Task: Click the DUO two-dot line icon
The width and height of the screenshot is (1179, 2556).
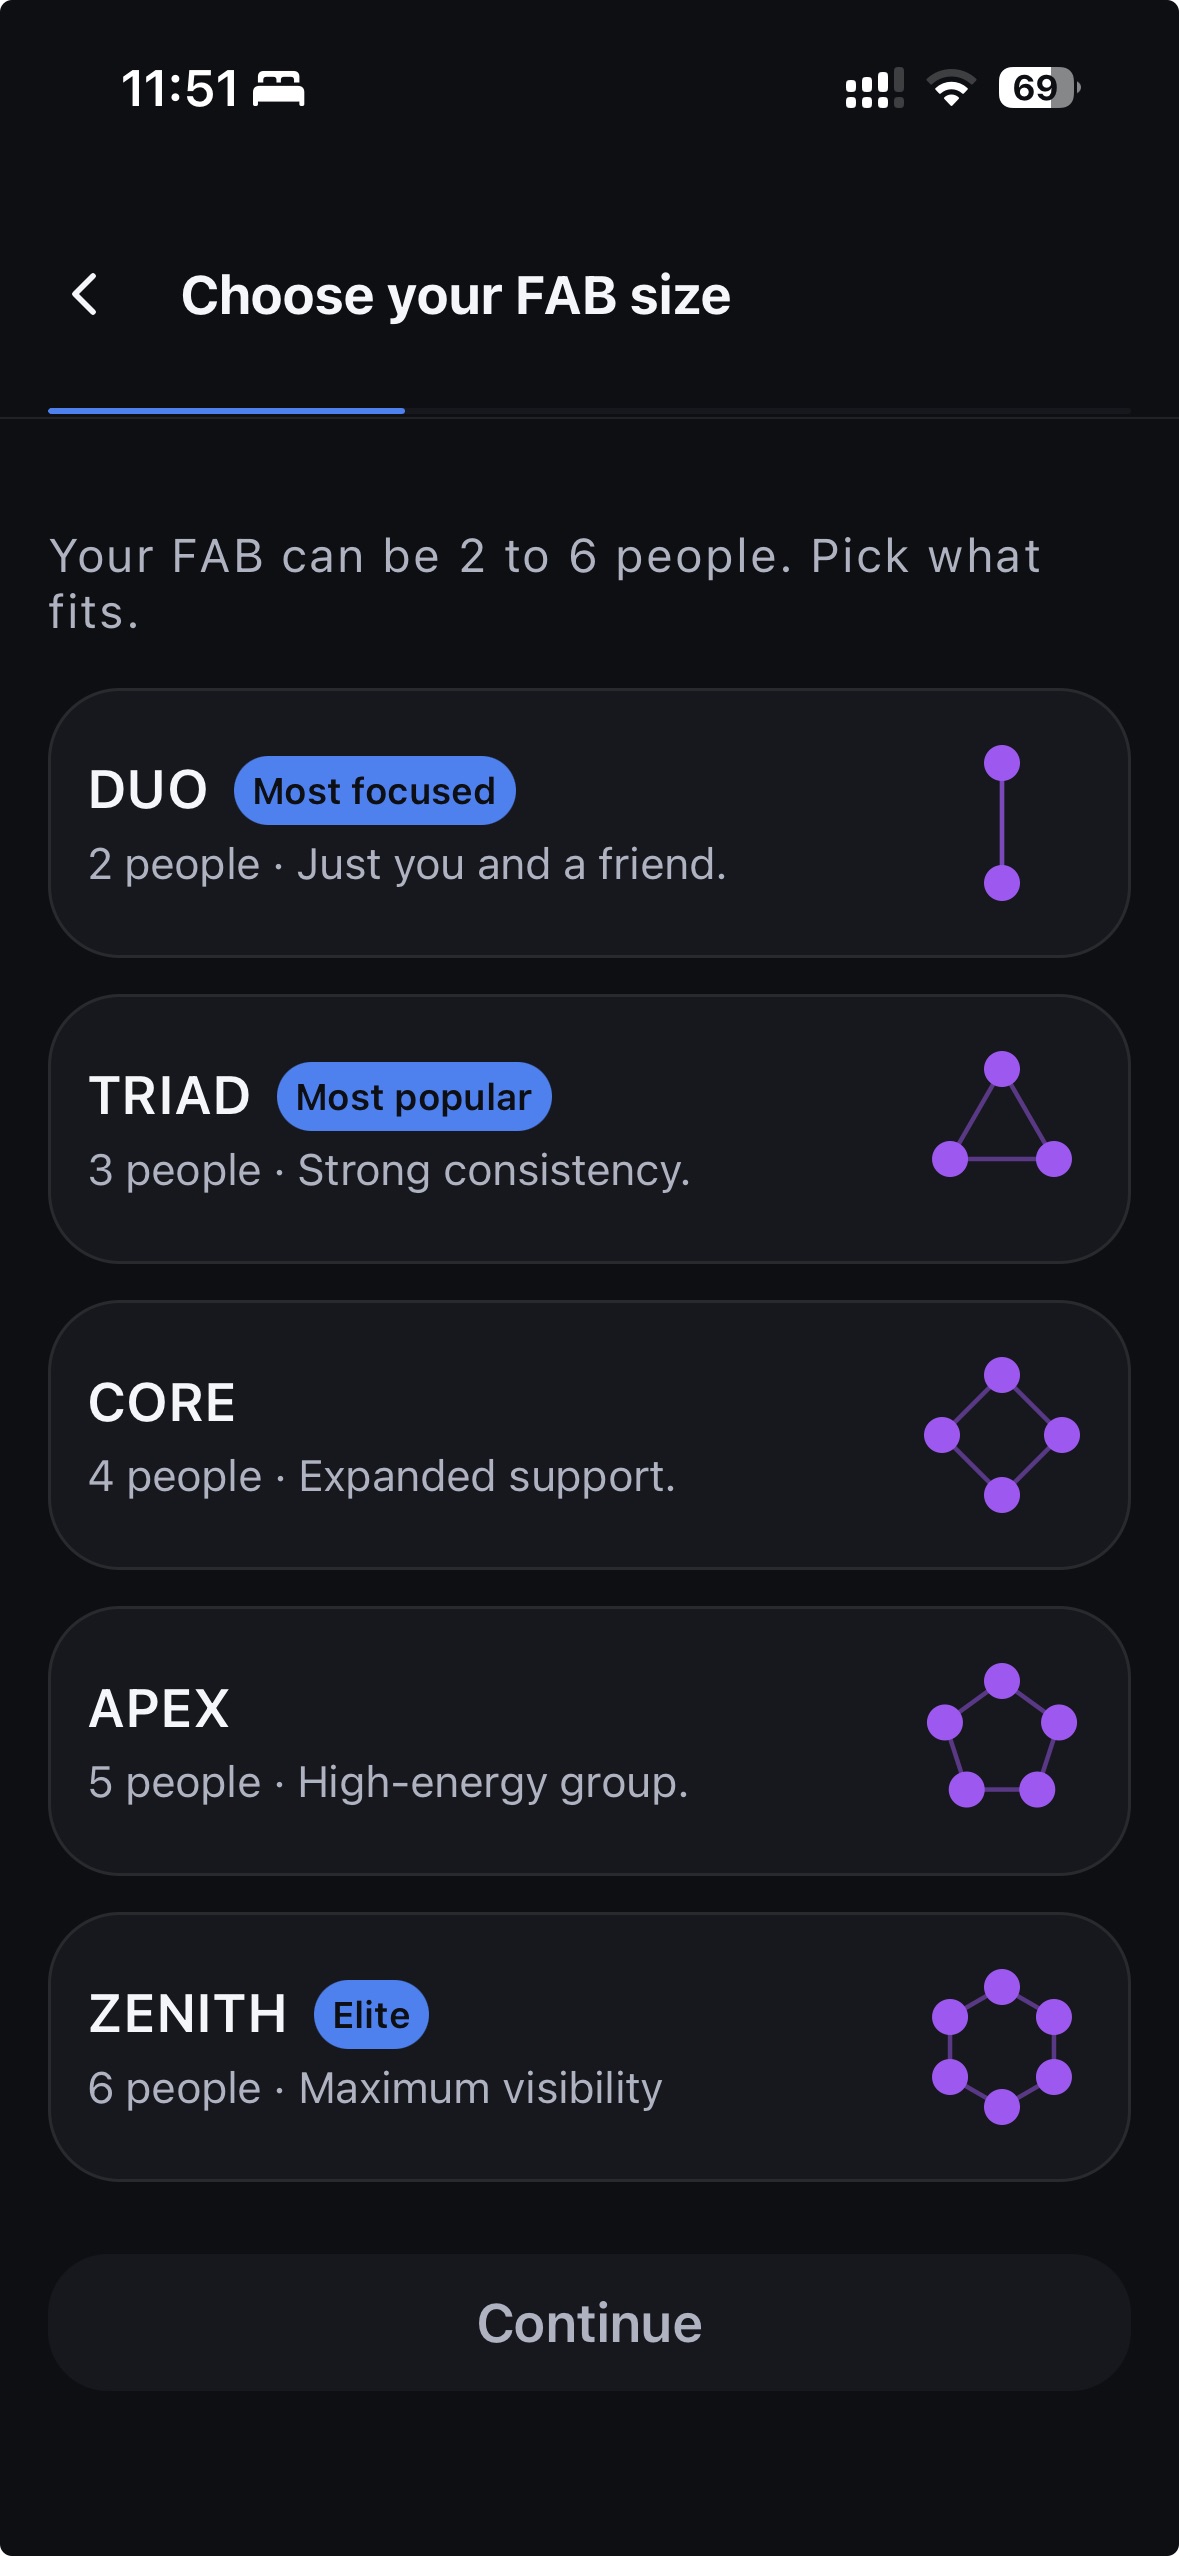Action: 1001,823
